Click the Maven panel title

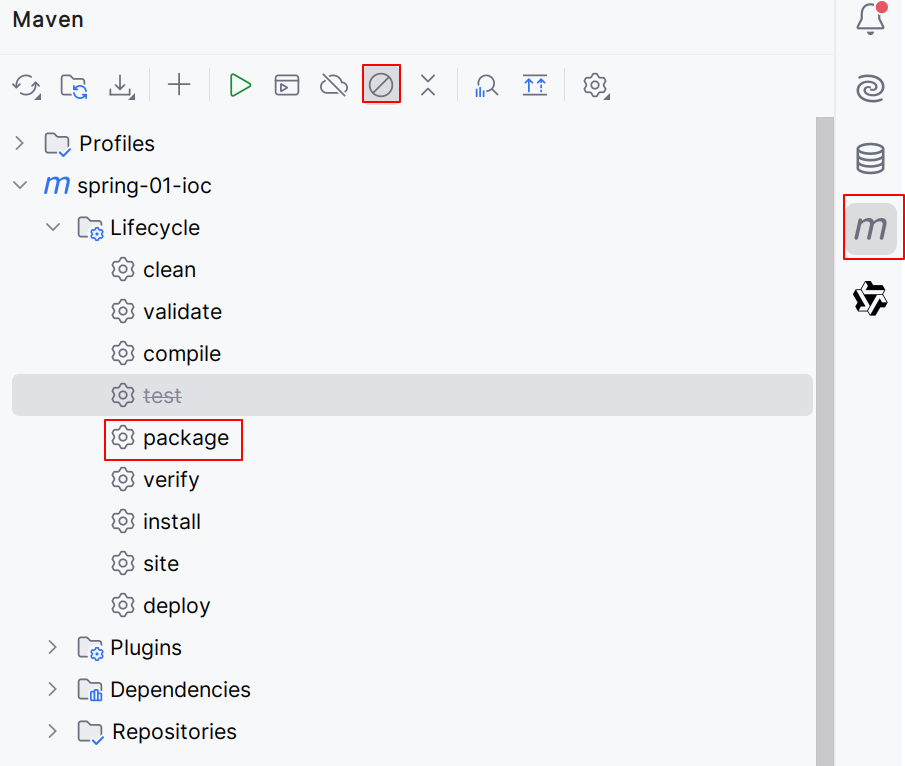point(48,20)
